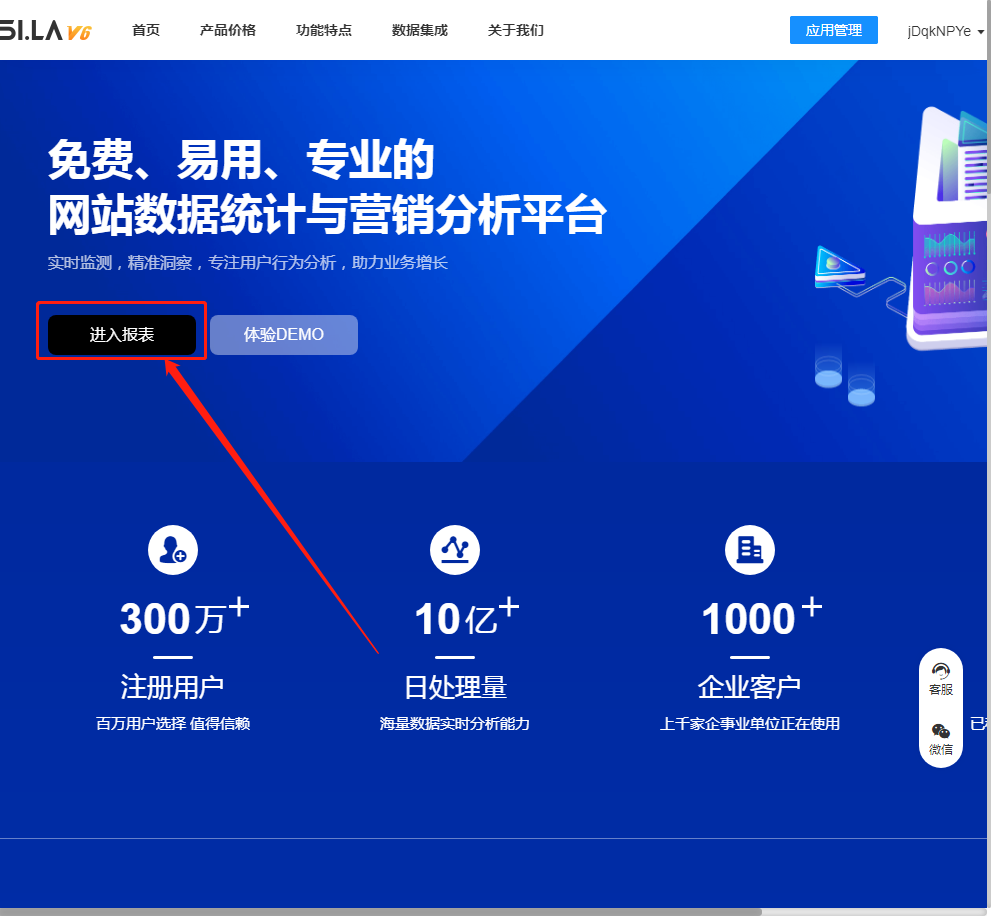Click the registered users person icon
Image resolution: width=991 pixels, height=916 pixels.
[173, 549]
